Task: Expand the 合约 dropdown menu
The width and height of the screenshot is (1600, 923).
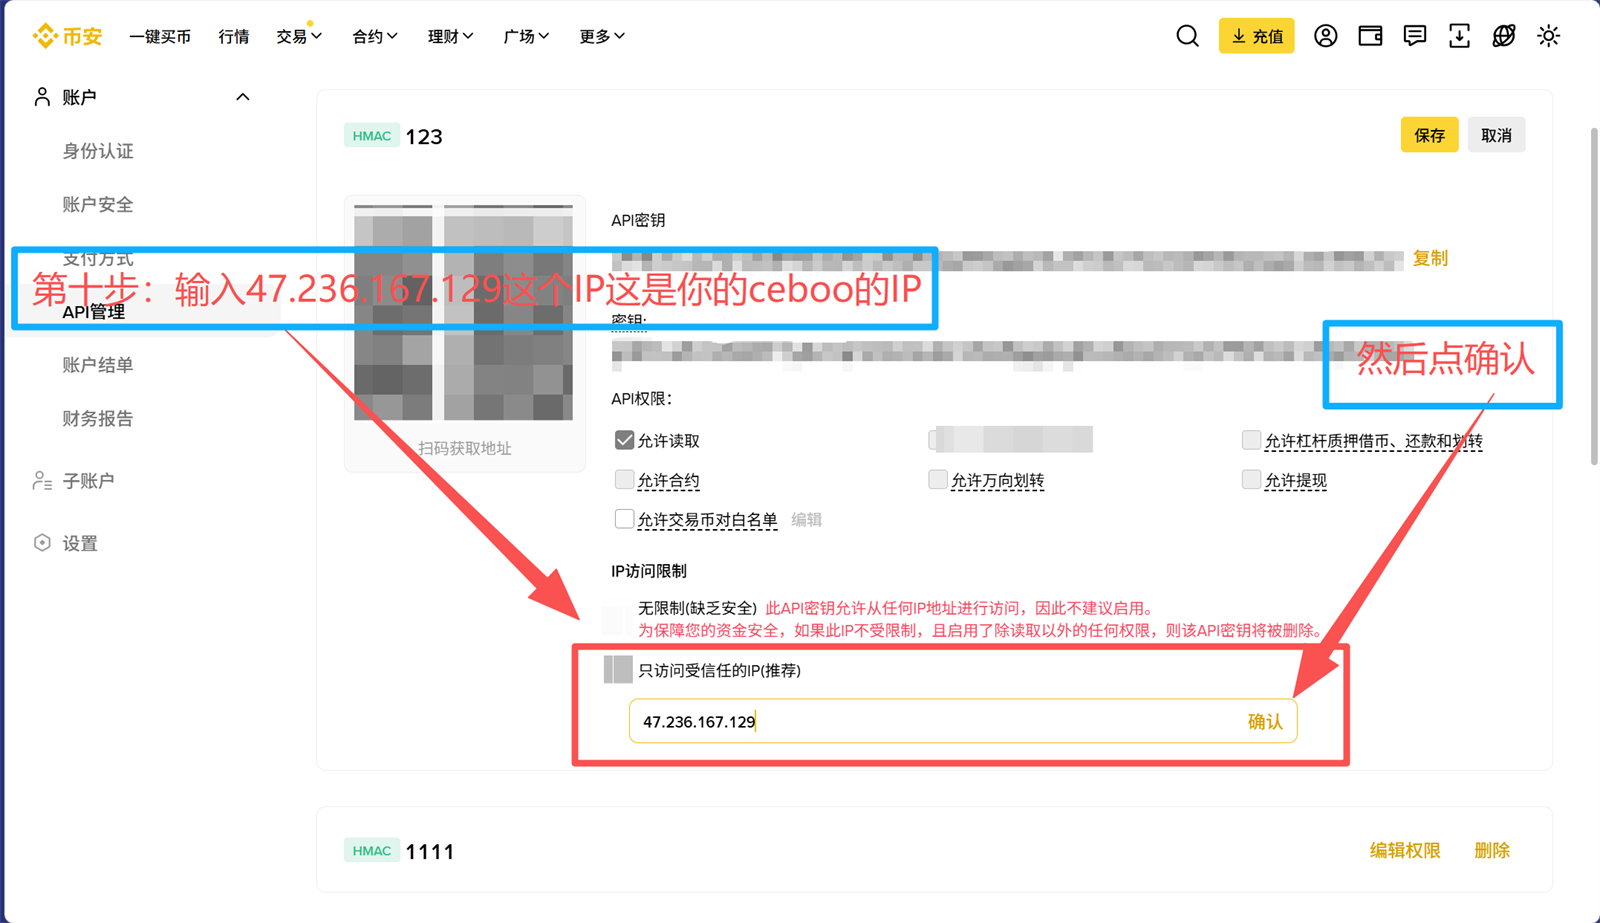Action: tap(375, 36)
